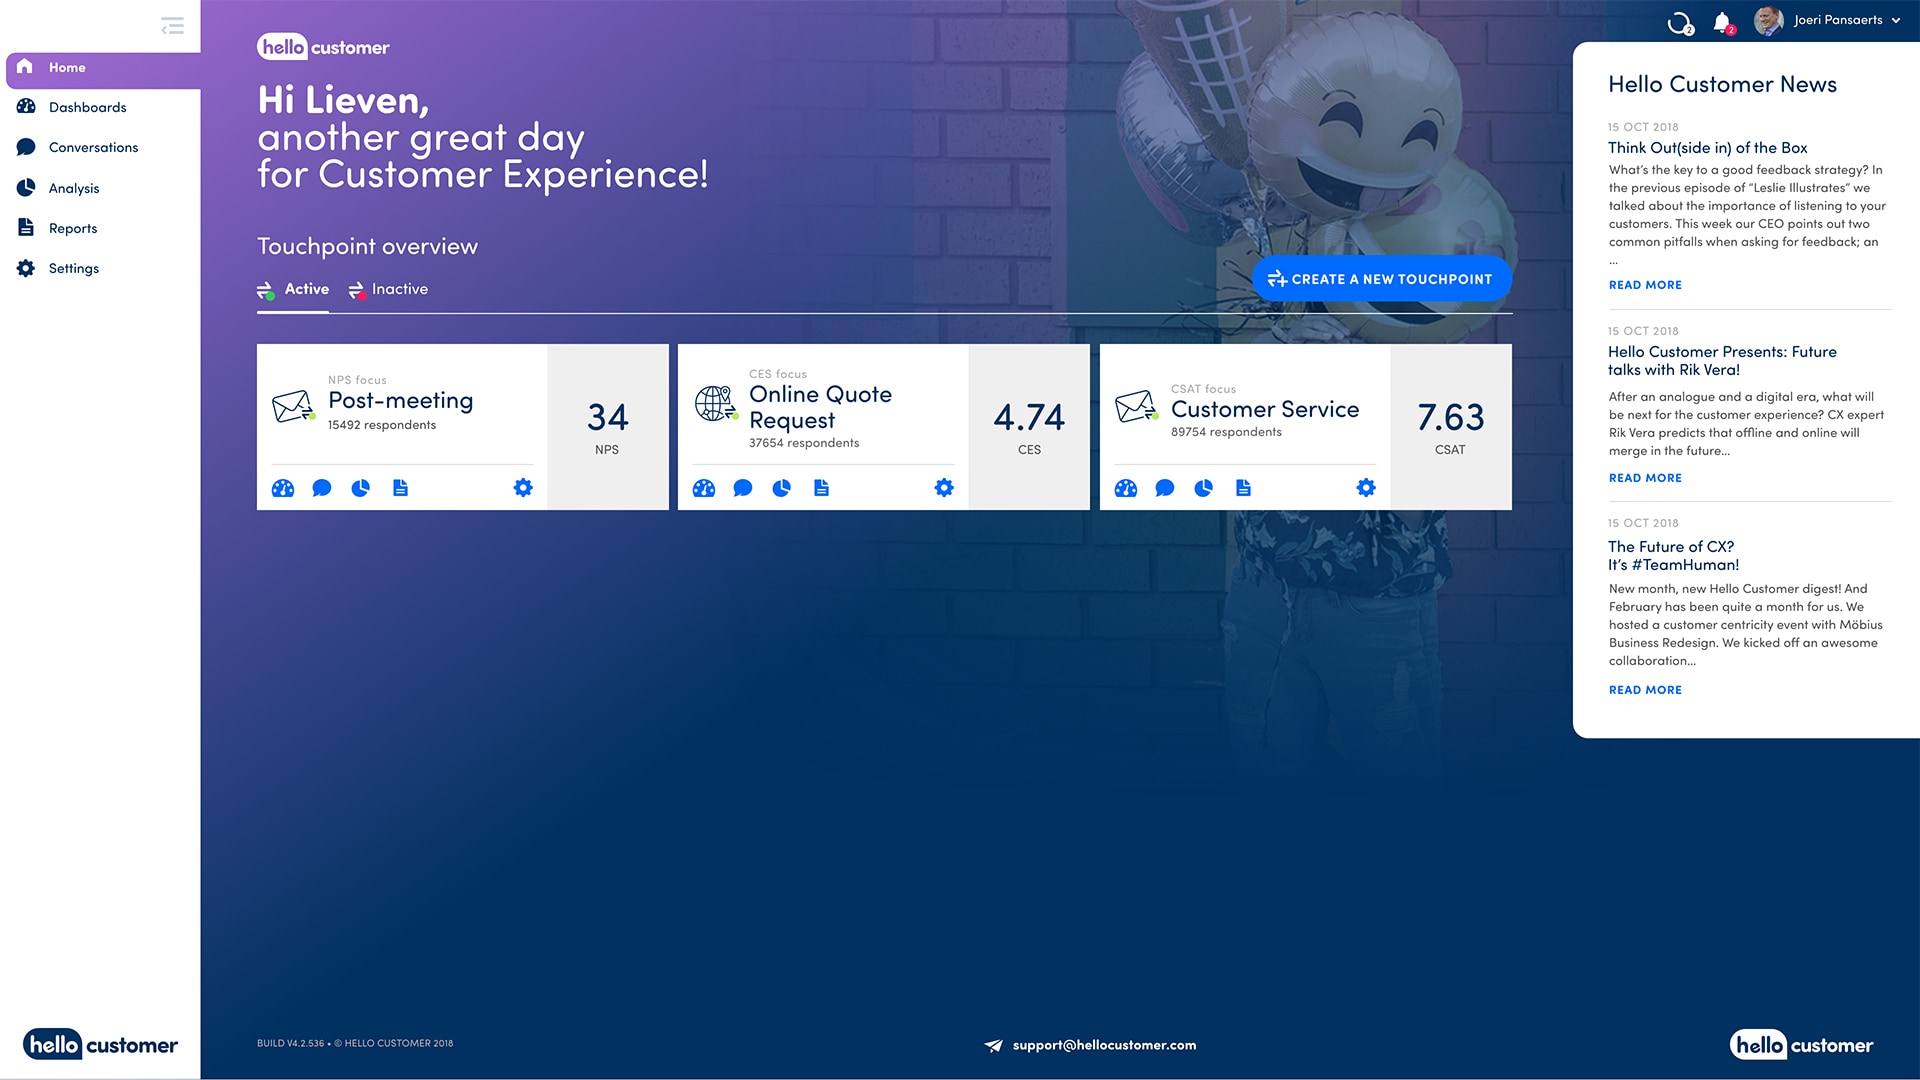
Task: Open the Think Out(side in) of the Box headline
Action: [x=1707, y=148]
